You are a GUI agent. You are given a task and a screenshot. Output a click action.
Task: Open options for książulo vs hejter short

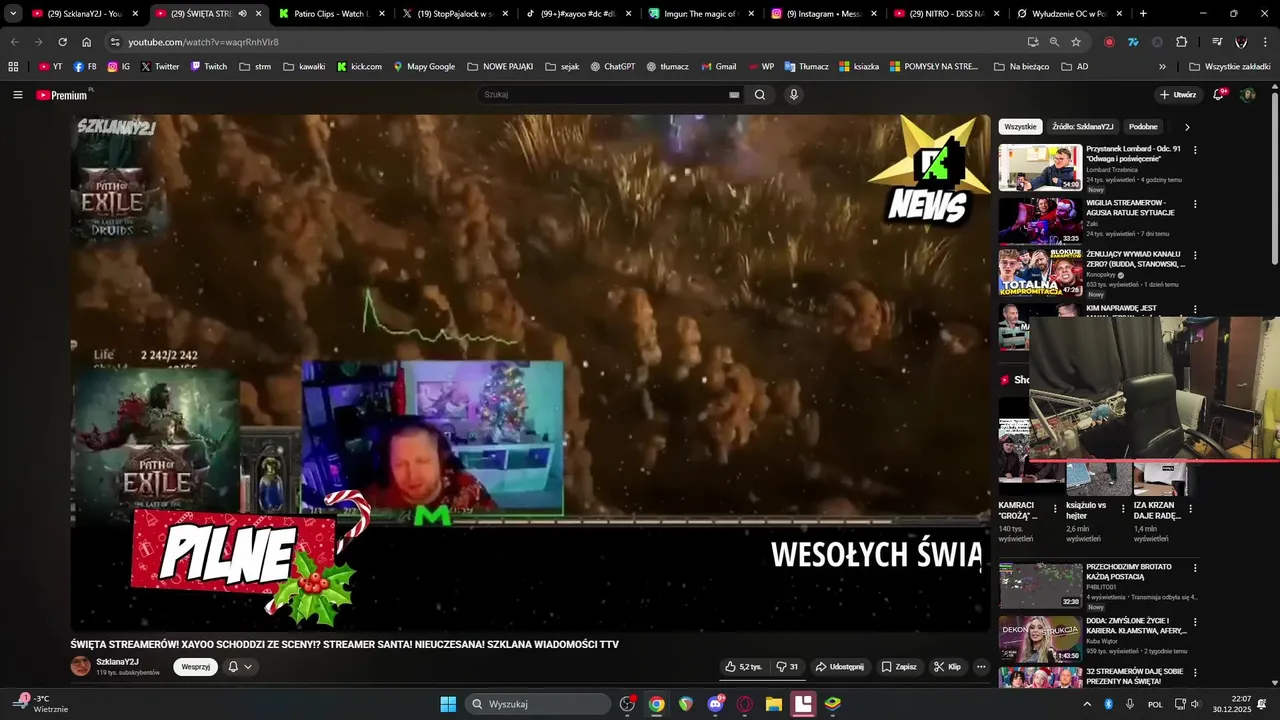click(x=1123, y=509)
